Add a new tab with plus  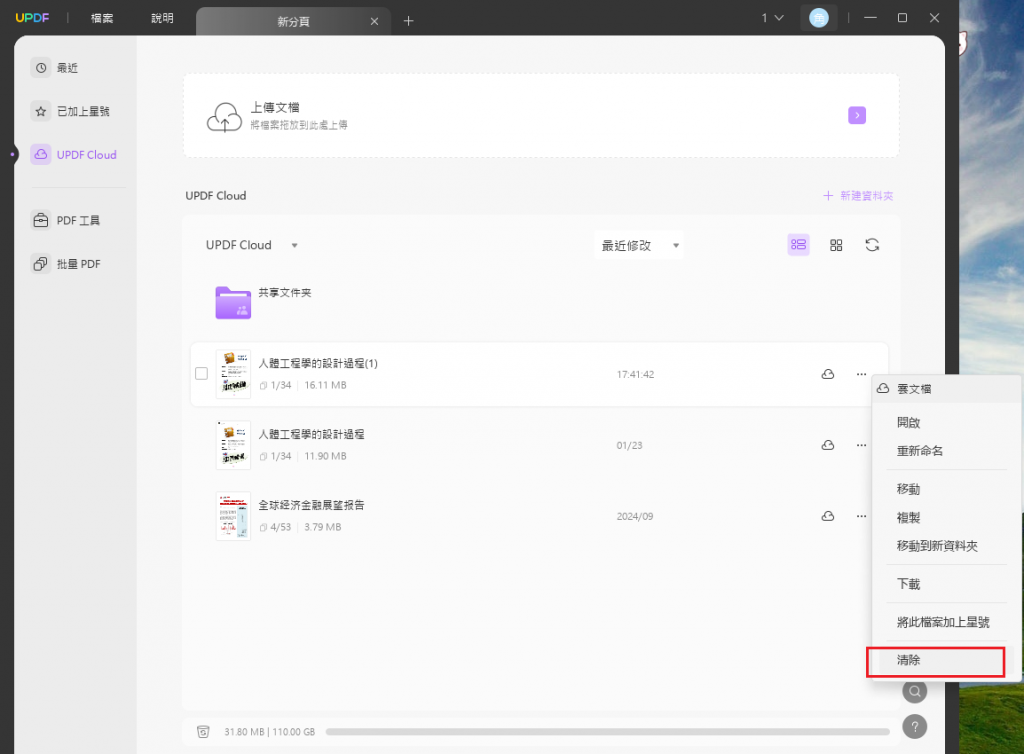(x=408, y=21)
